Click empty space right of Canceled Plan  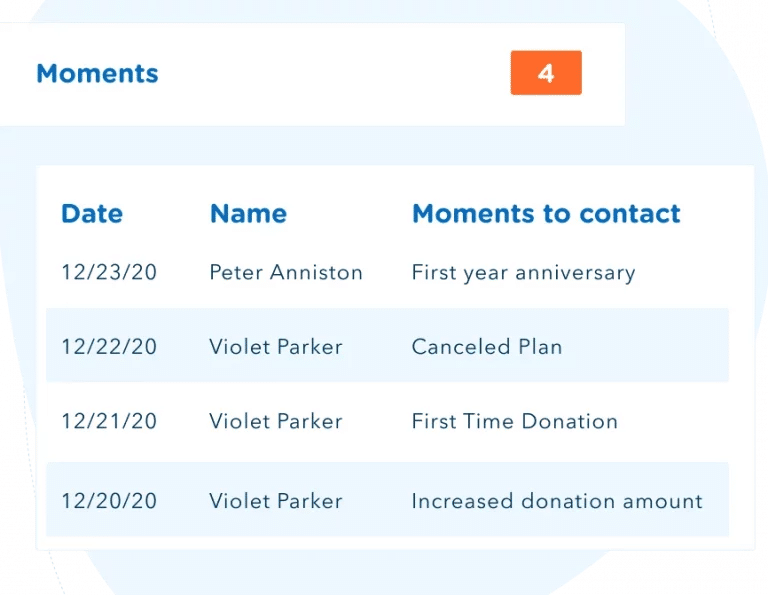click(650, 347)
